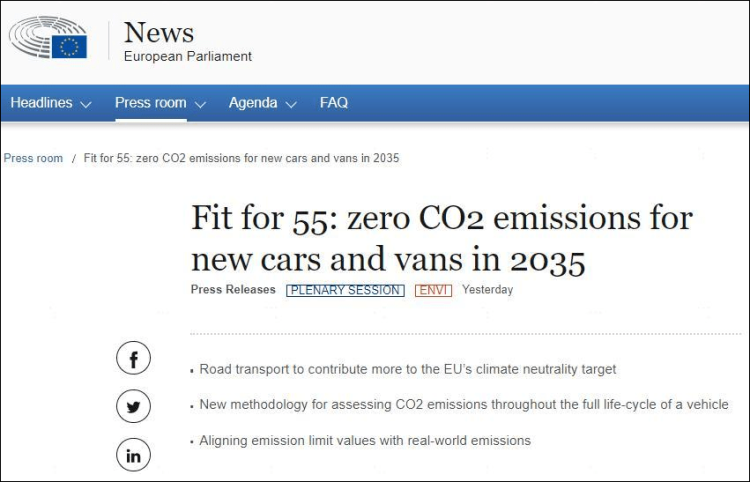Share article on Facebook
The height and width of the screenshot is (482, 750).
point(133,358)
